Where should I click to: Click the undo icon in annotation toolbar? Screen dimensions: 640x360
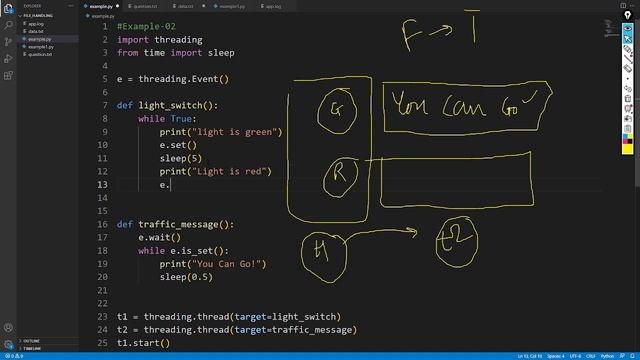[x=628, y=89]
